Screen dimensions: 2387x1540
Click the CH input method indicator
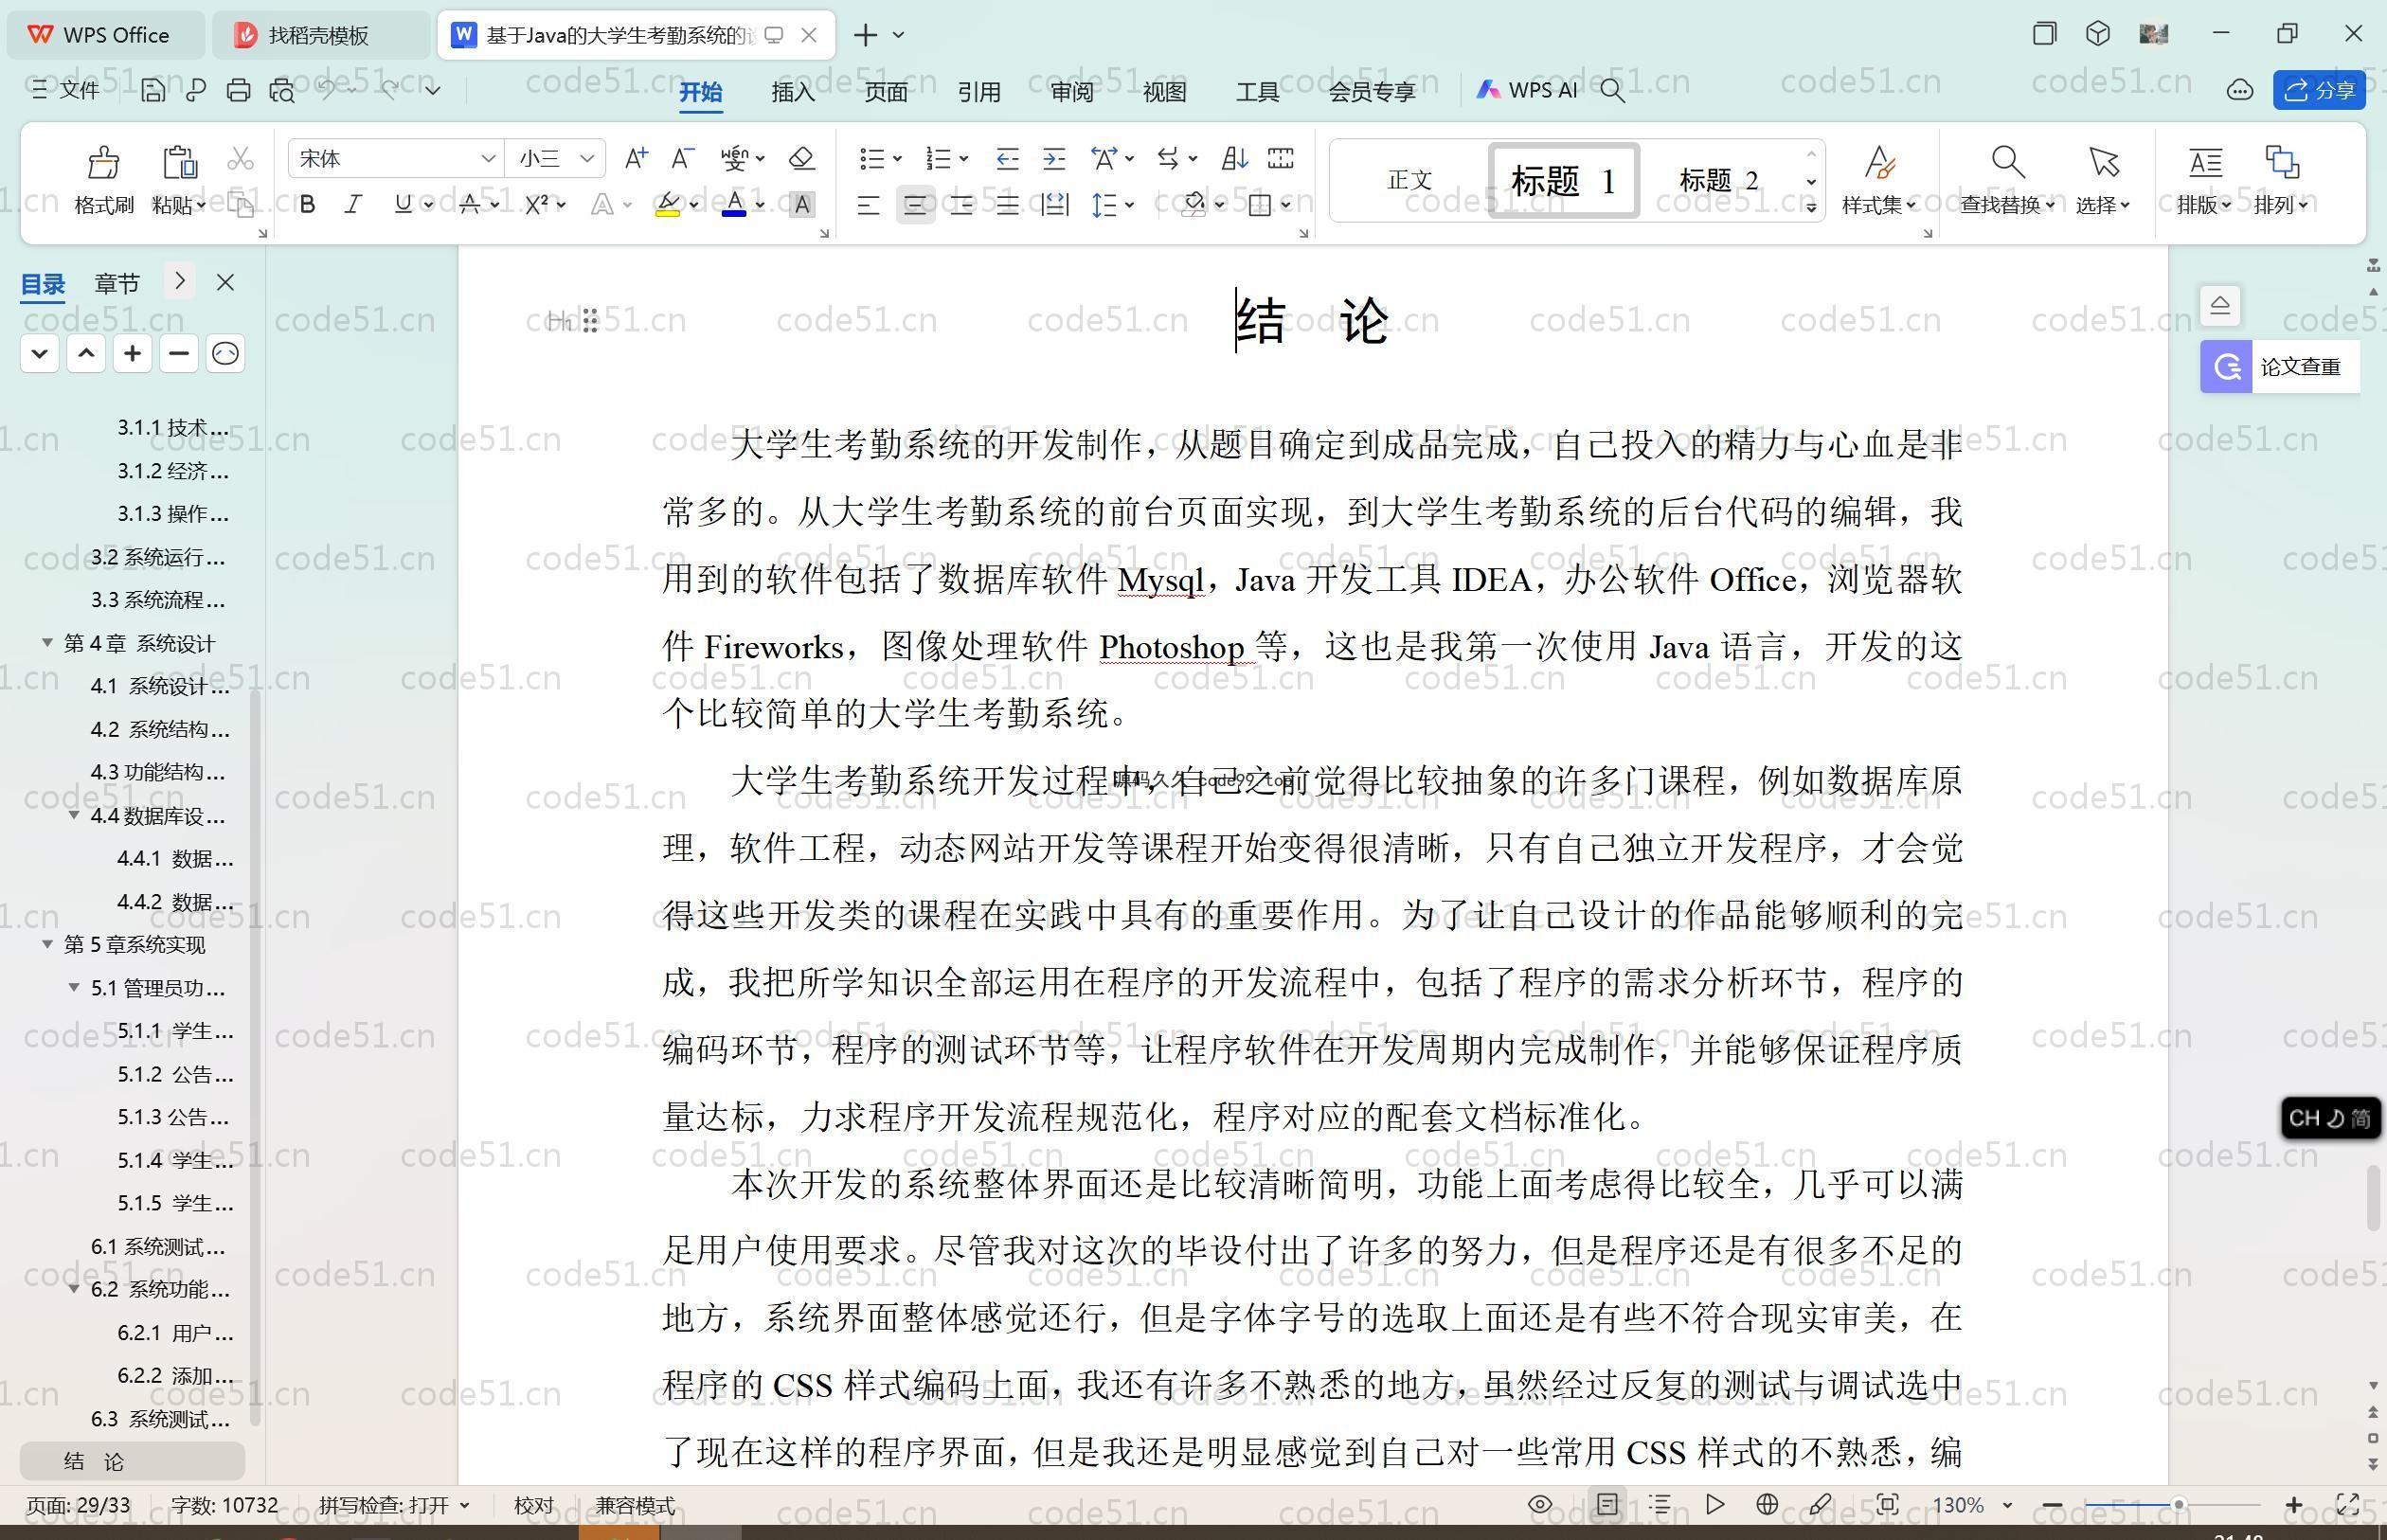click(2331, 1118)
